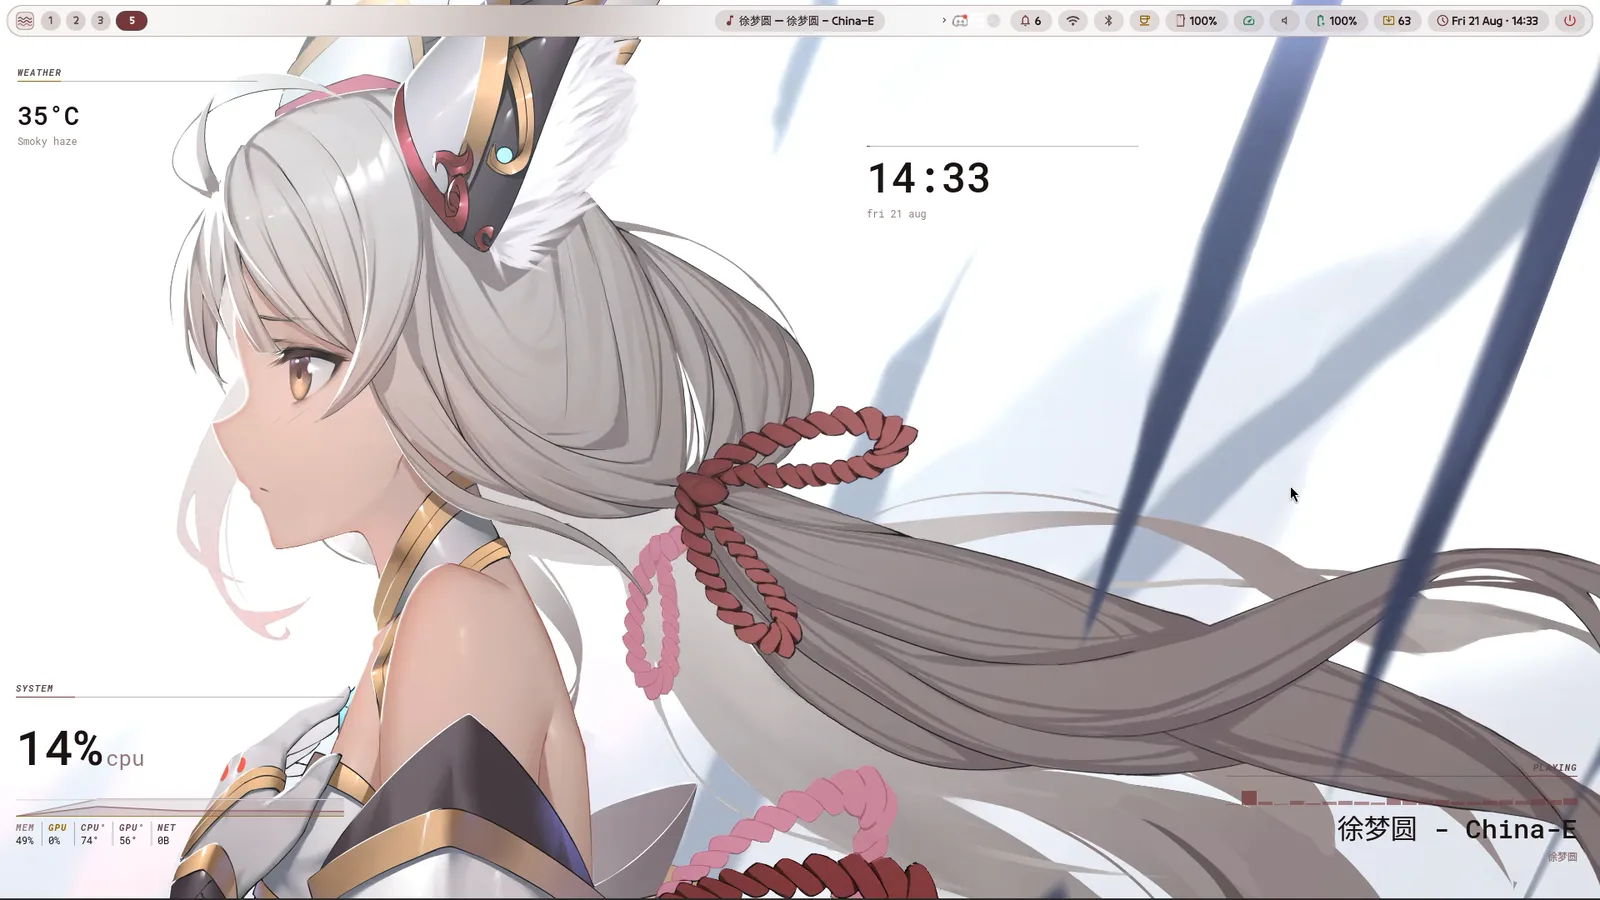Select the highlighted GPU 0% stat

(57, 834)
